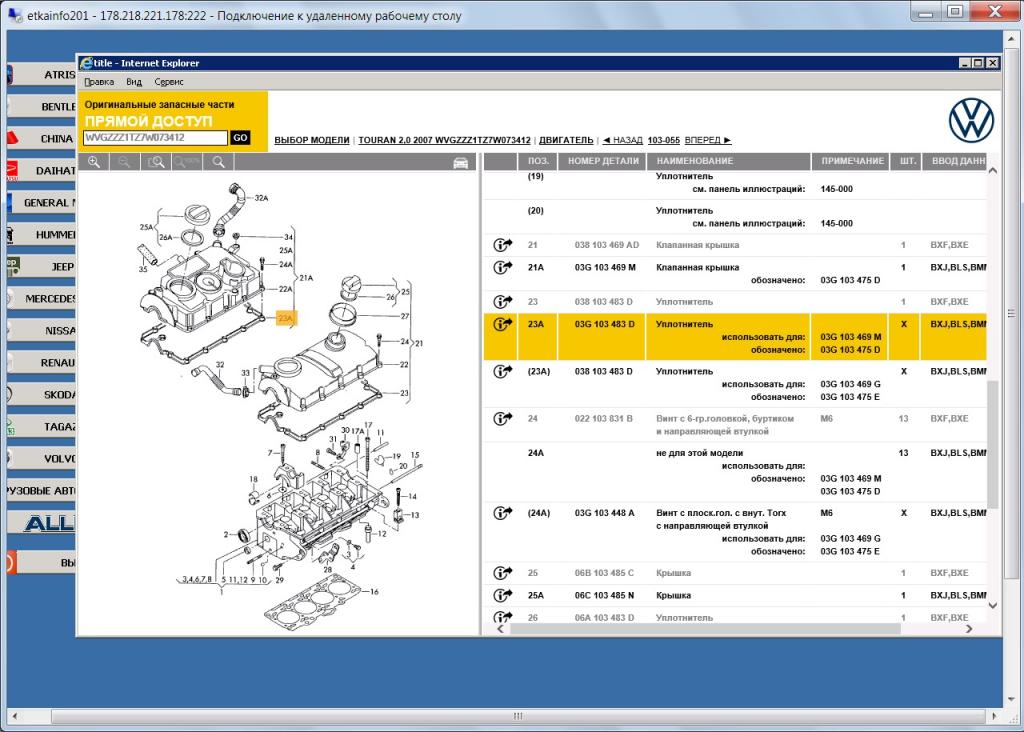Select the BENTLEY catalog button

(41, 106)
